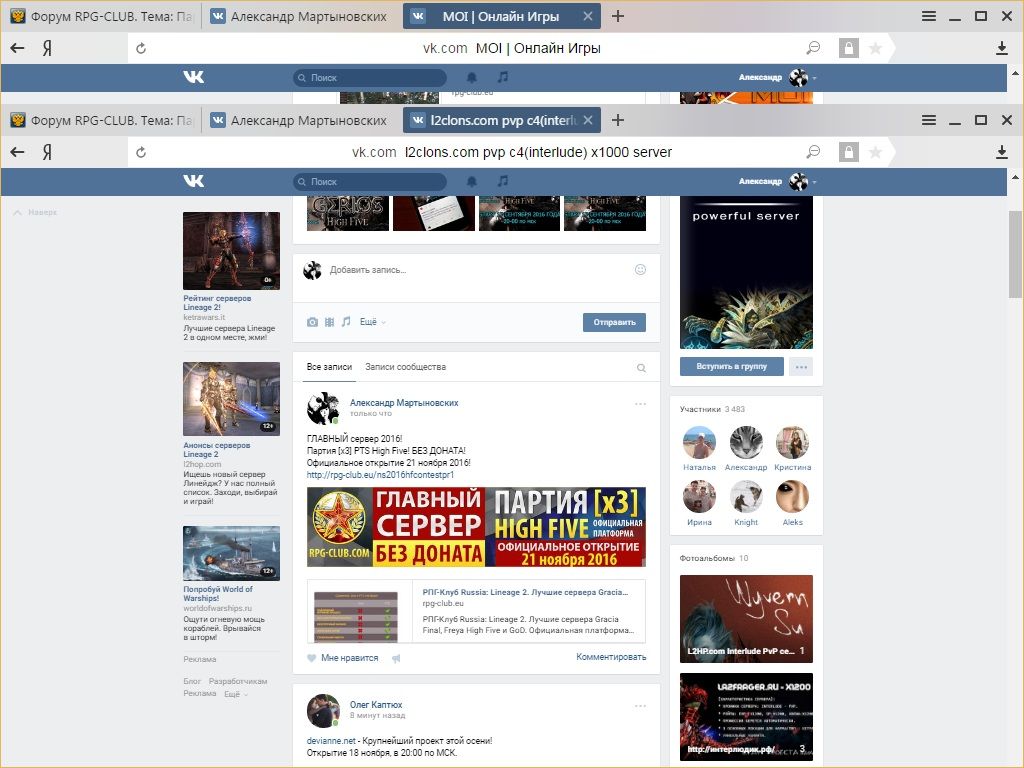Viewport: 1024px width, 768px height.
Task: Open browser menu in the MOI window
Action: pyautogui.click(x=929, y=16)
